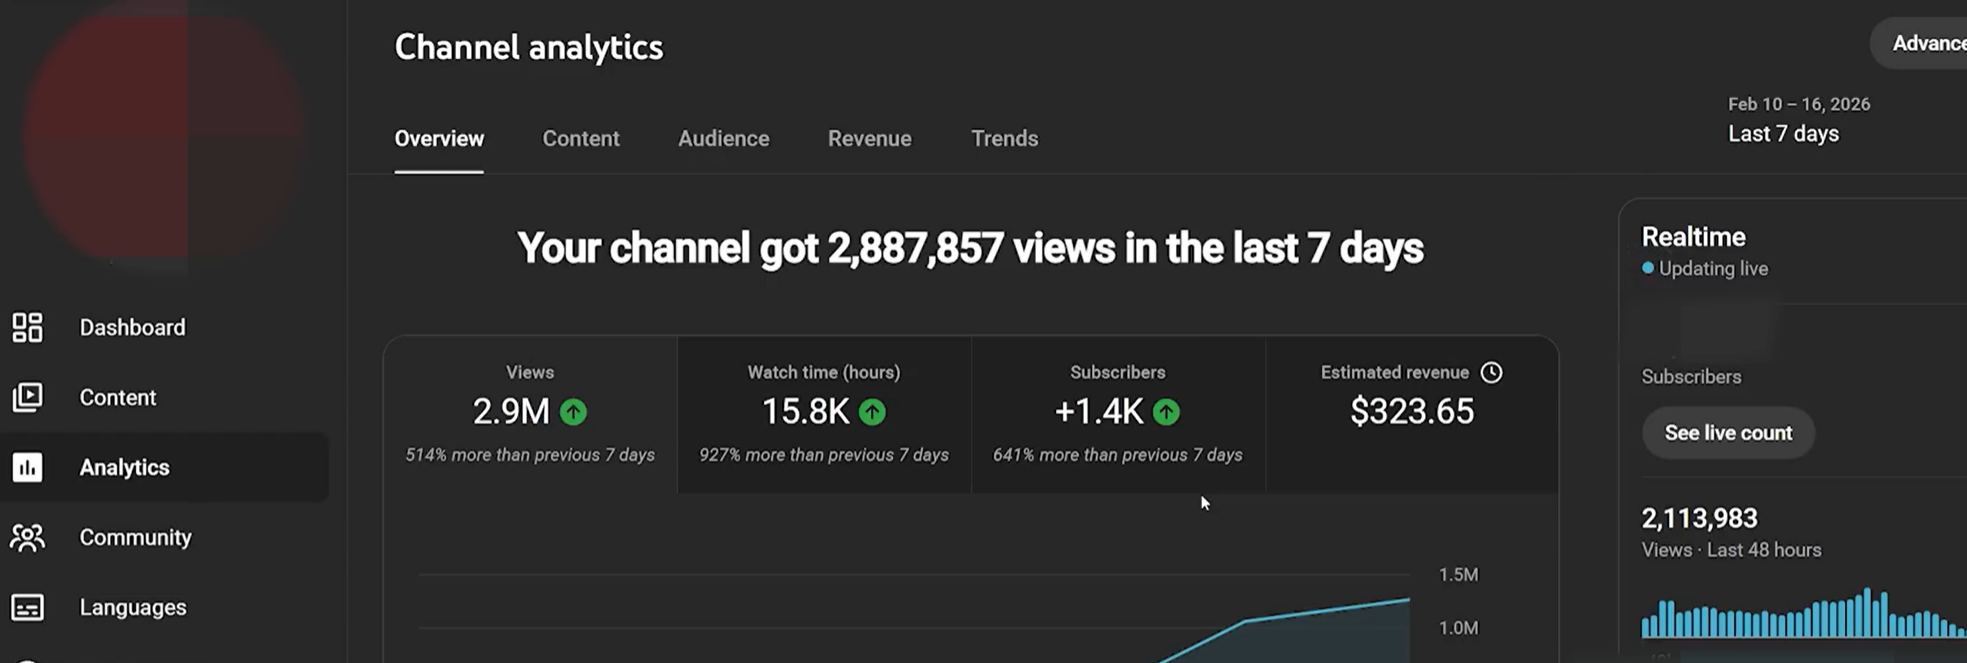Click the Languages icon in sidebar
Screen dimensions: 1967x663
[27, 607]
